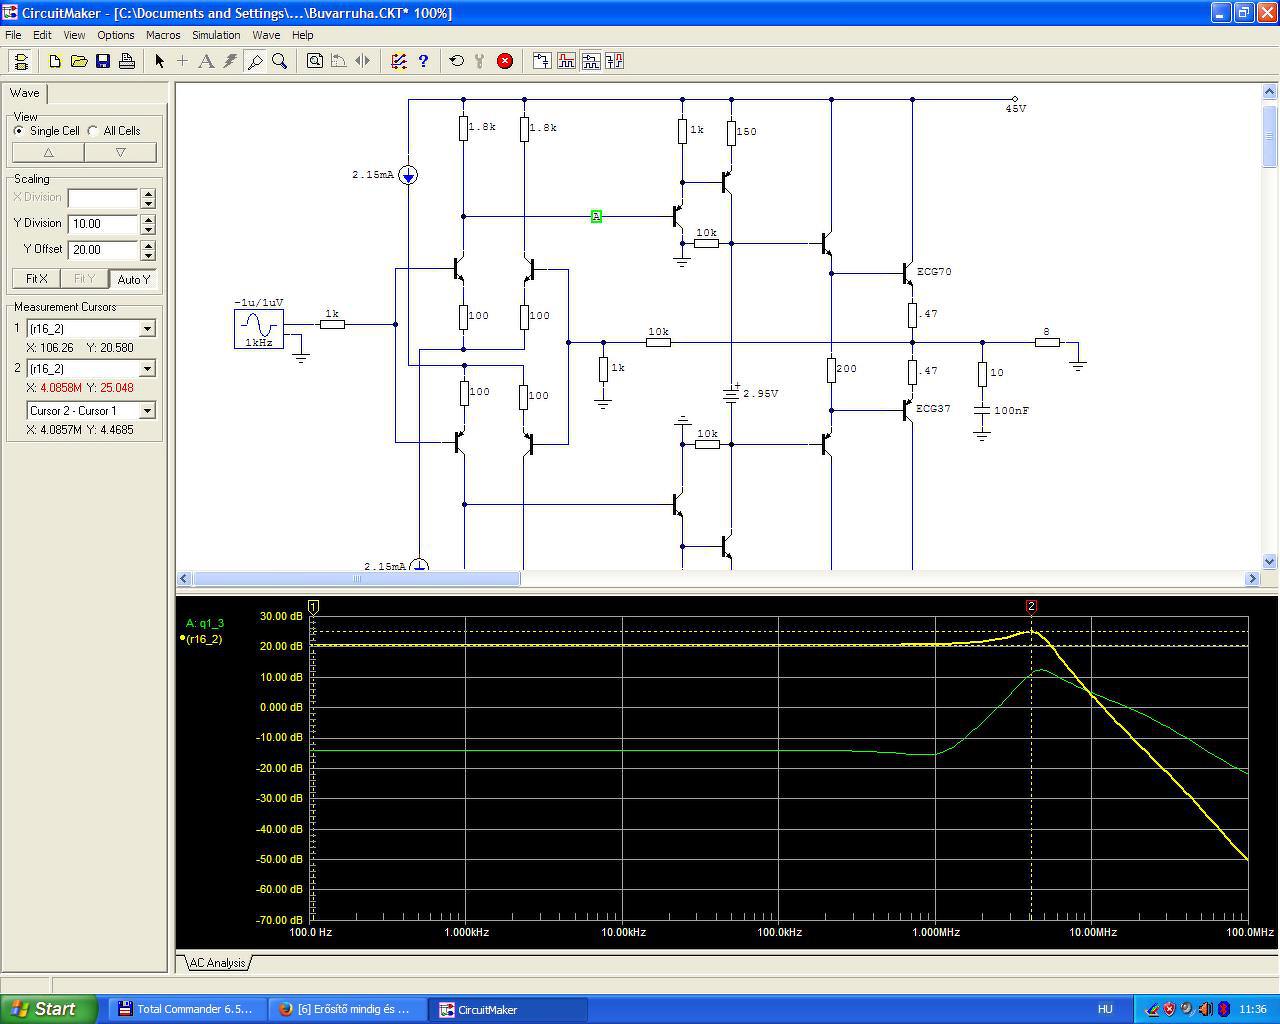Select the probe tool in toolbar

coord(255,61)
